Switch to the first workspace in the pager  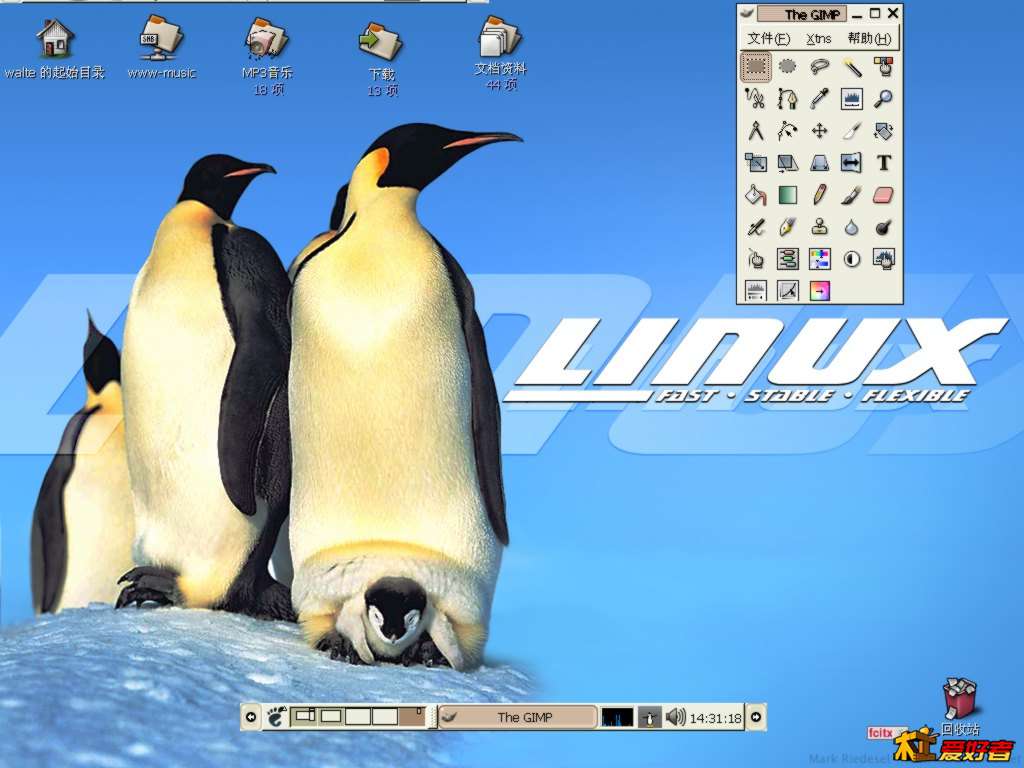click(304, 716)
